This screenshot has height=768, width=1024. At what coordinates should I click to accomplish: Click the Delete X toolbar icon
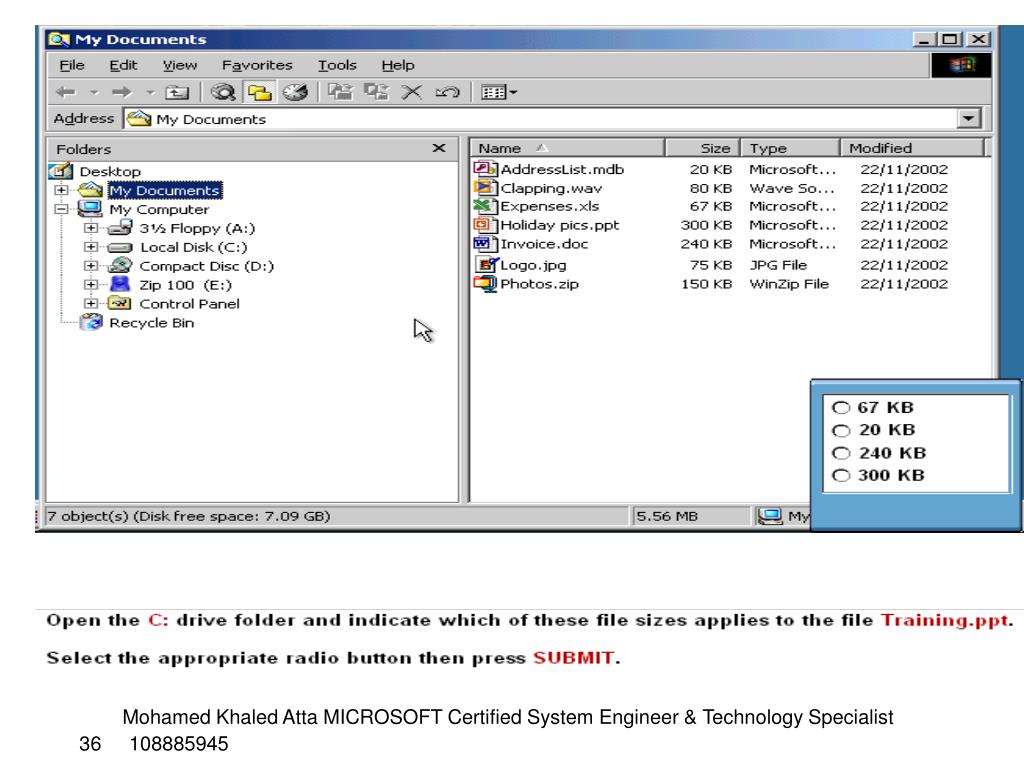pos(411,92)
